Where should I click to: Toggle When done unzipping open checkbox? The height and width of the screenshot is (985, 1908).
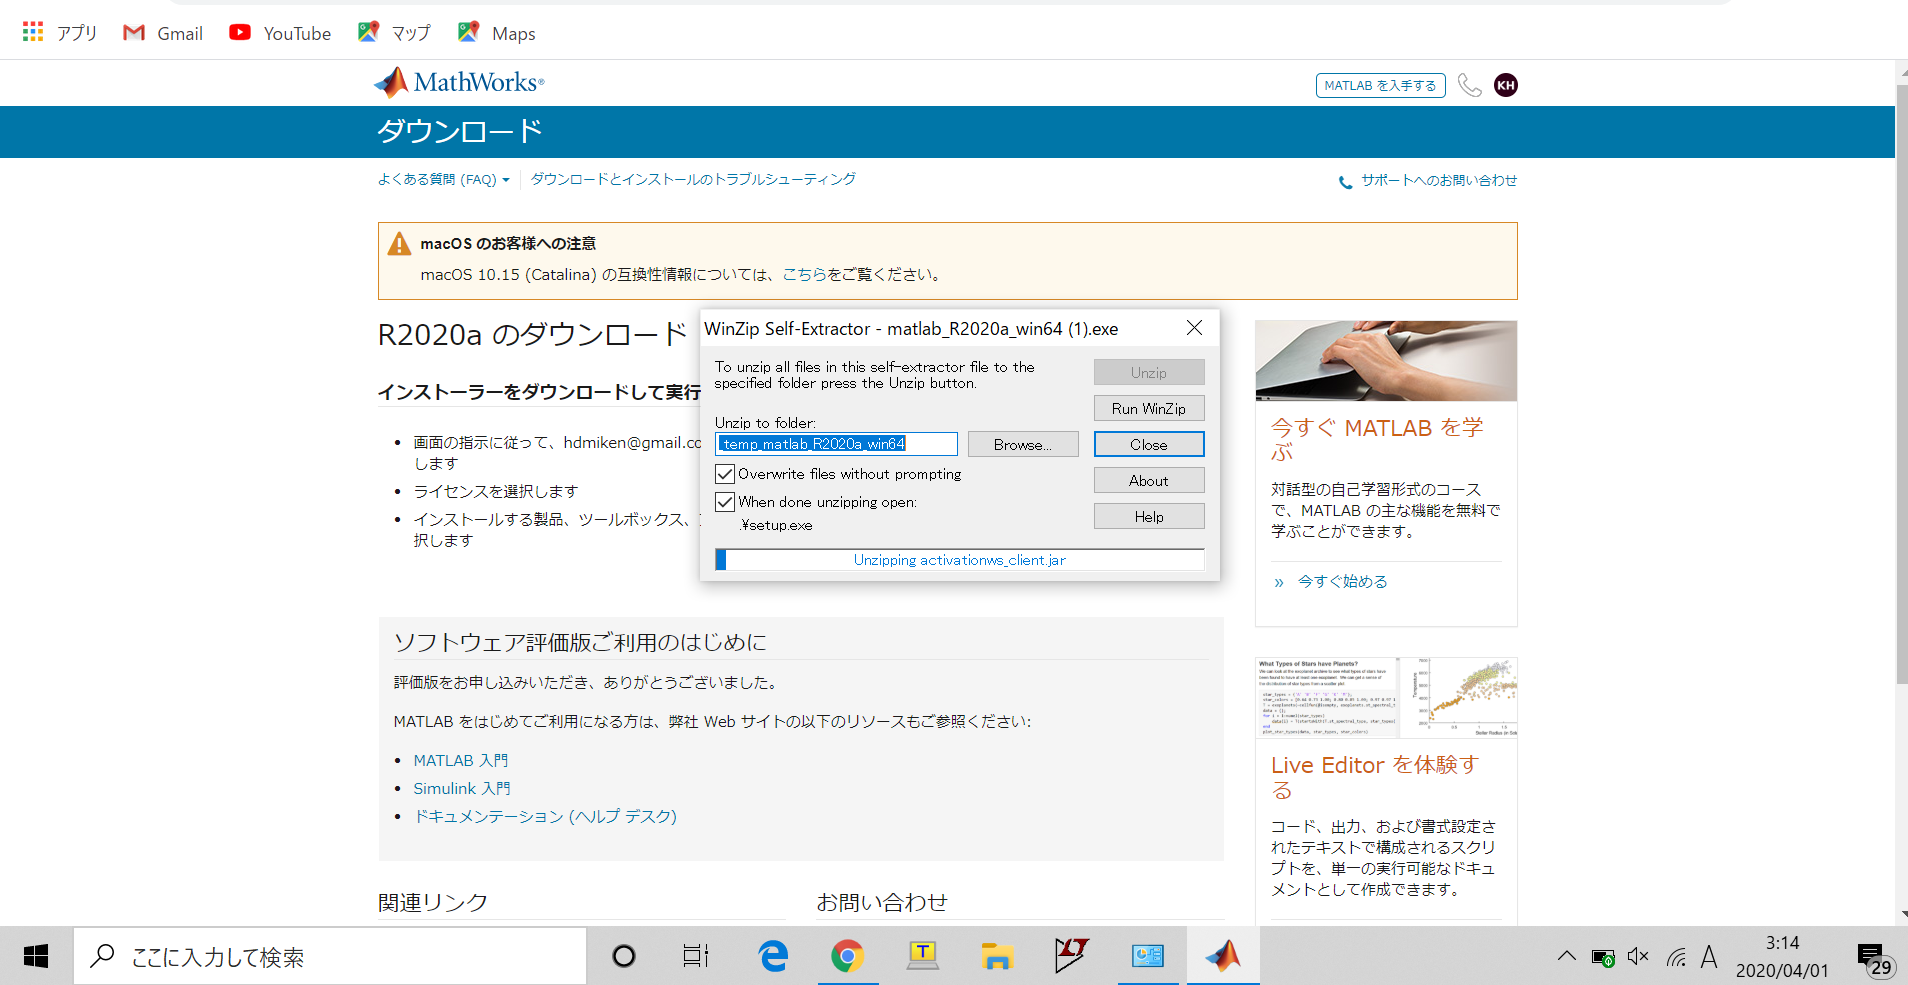tap(725, 502)
